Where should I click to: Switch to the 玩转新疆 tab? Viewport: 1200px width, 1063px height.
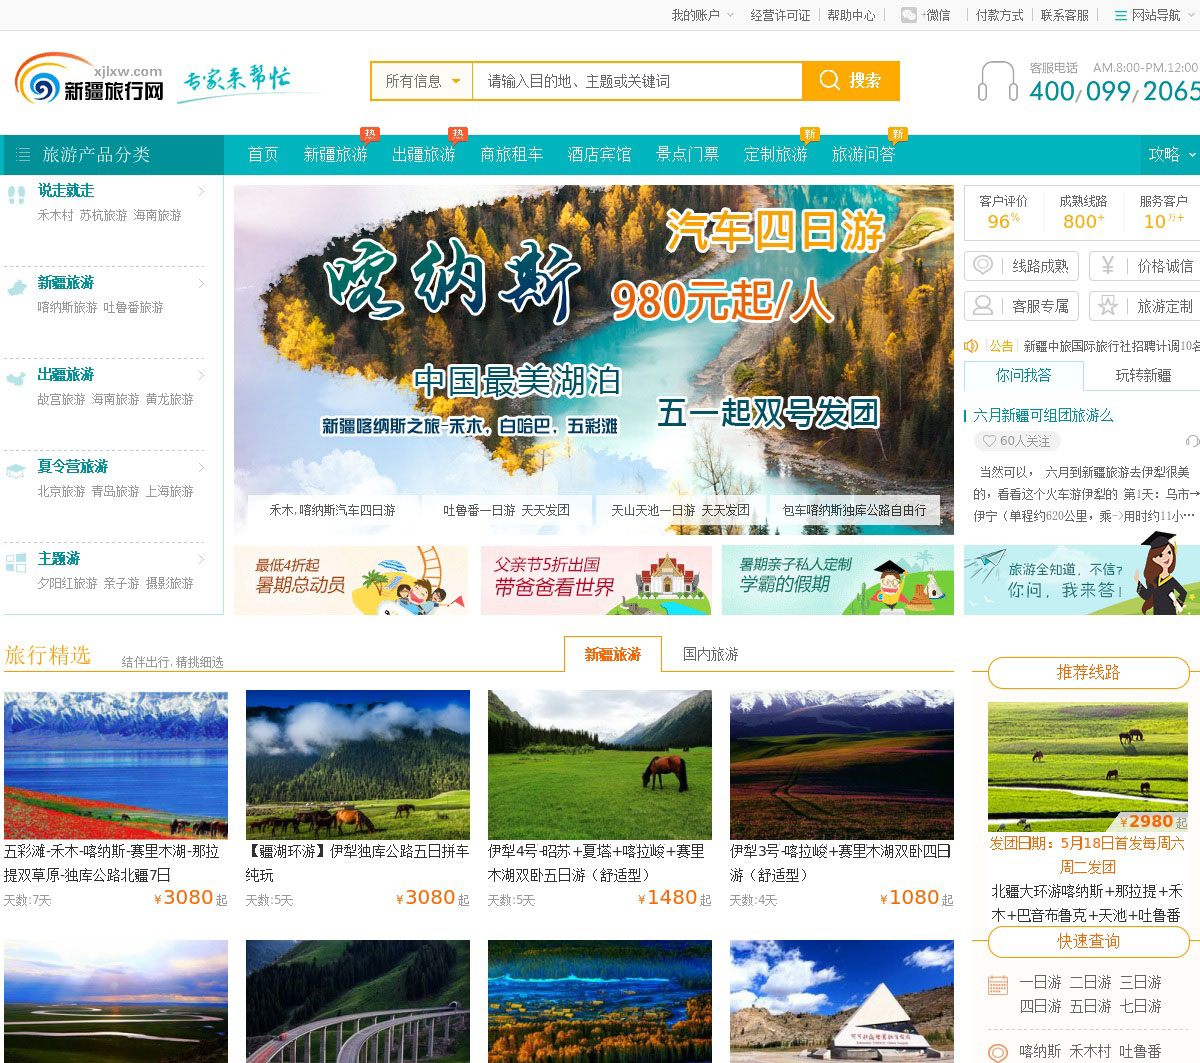tap(1143, 375)
